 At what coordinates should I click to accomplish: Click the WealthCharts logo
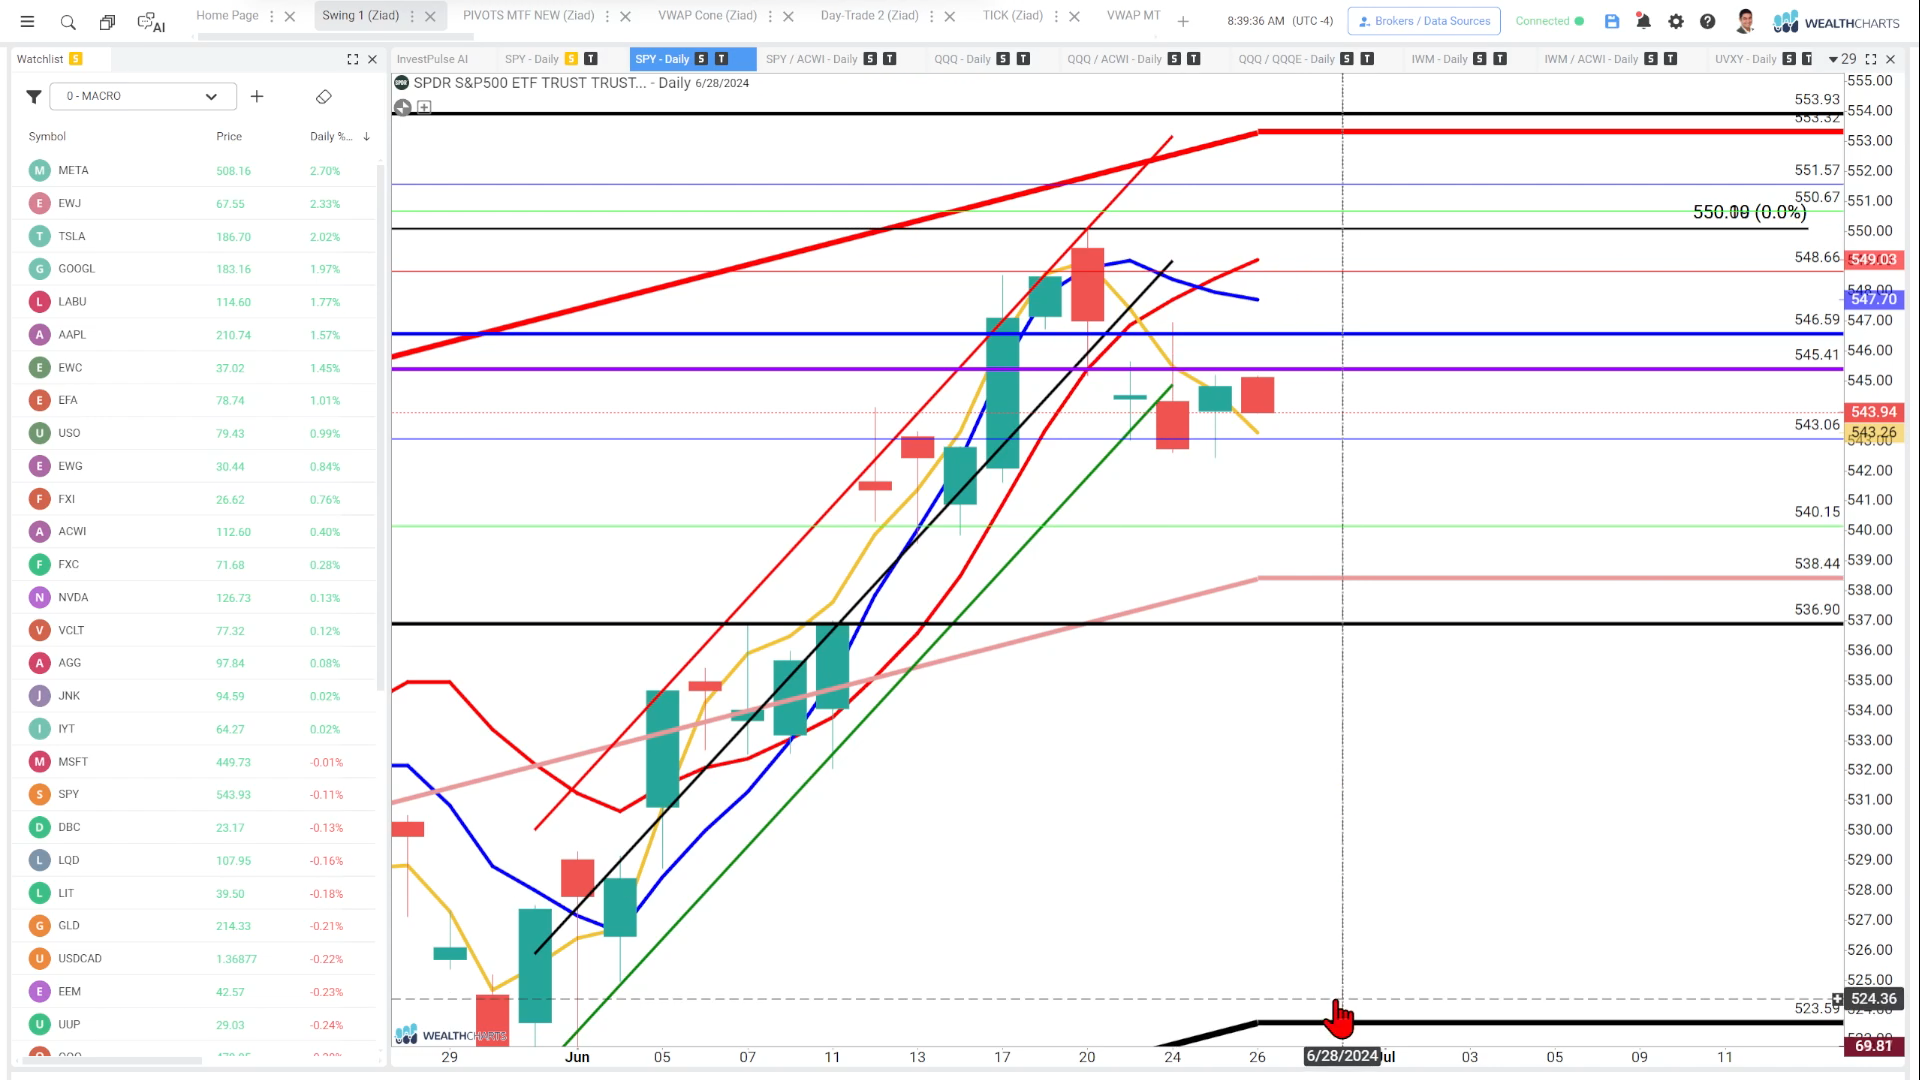click(1837, 22)
